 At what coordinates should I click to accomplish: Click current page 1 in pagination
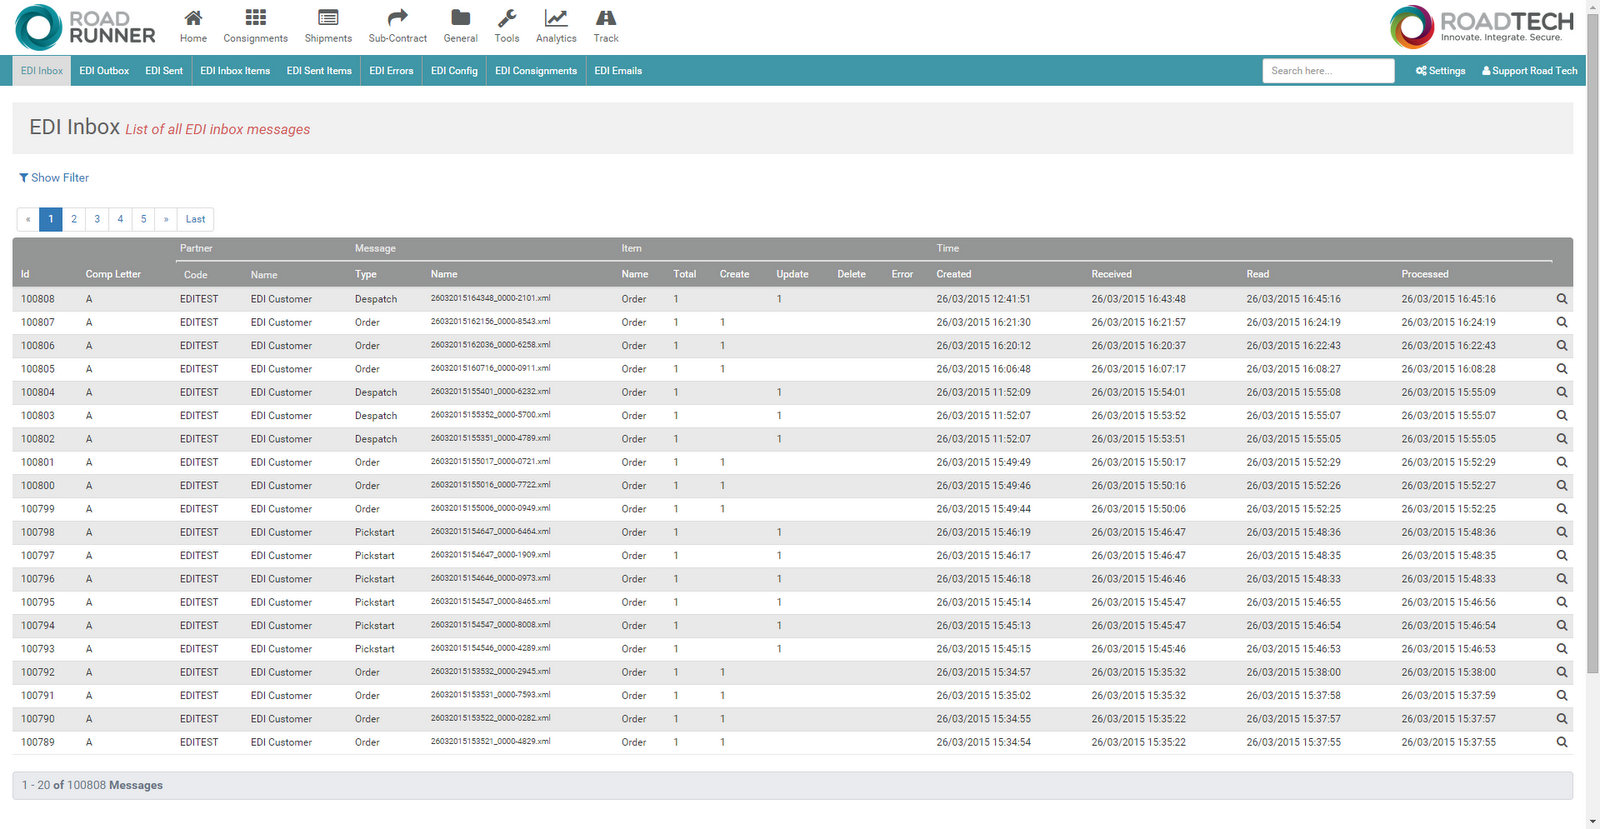(51, 219)
